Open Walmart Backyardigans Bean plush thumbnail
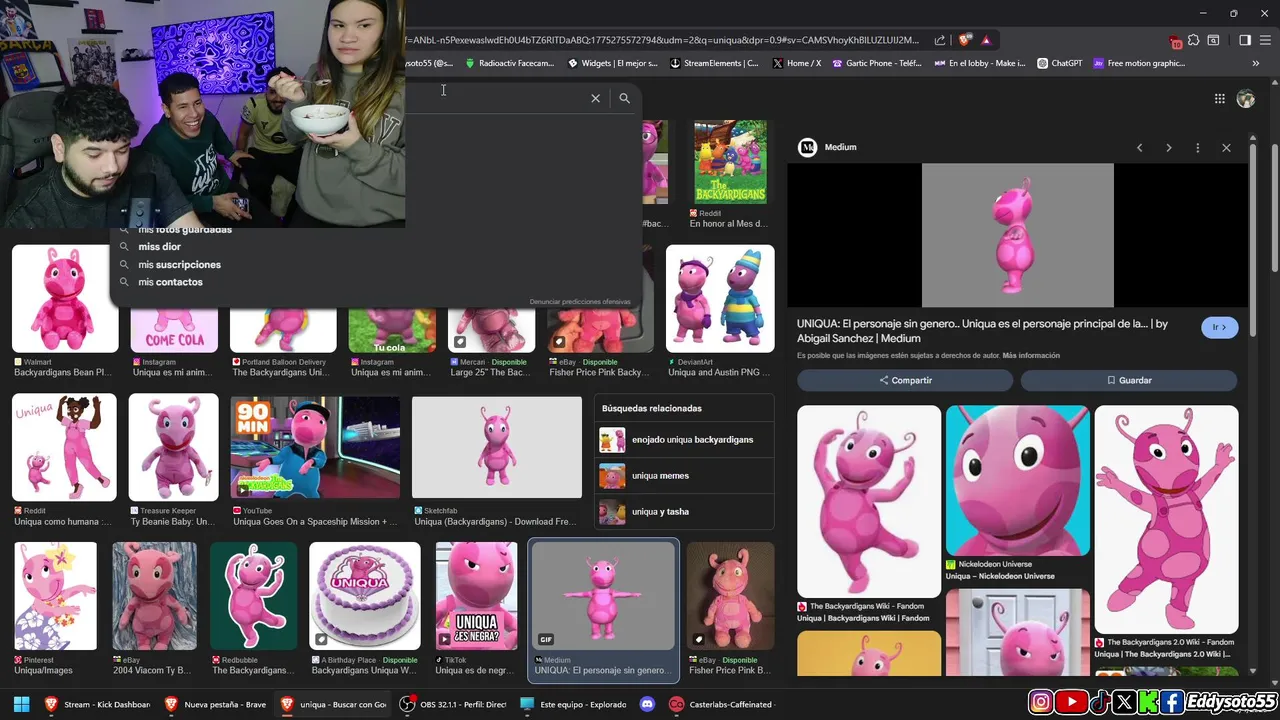 64,299
